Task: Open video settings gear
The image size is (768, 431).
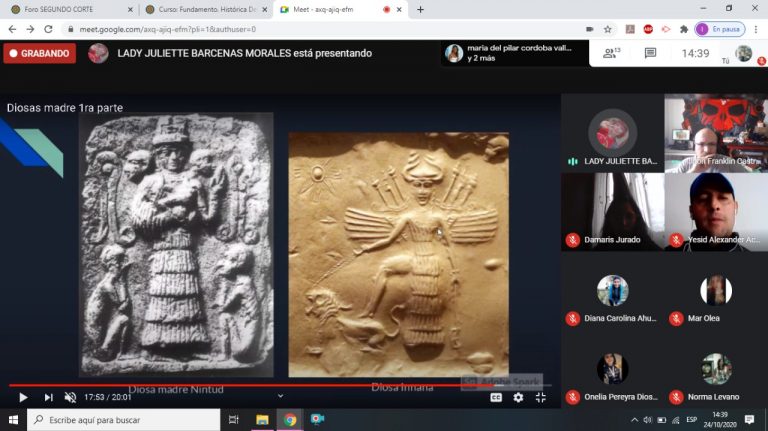Action: click(518, 398)
